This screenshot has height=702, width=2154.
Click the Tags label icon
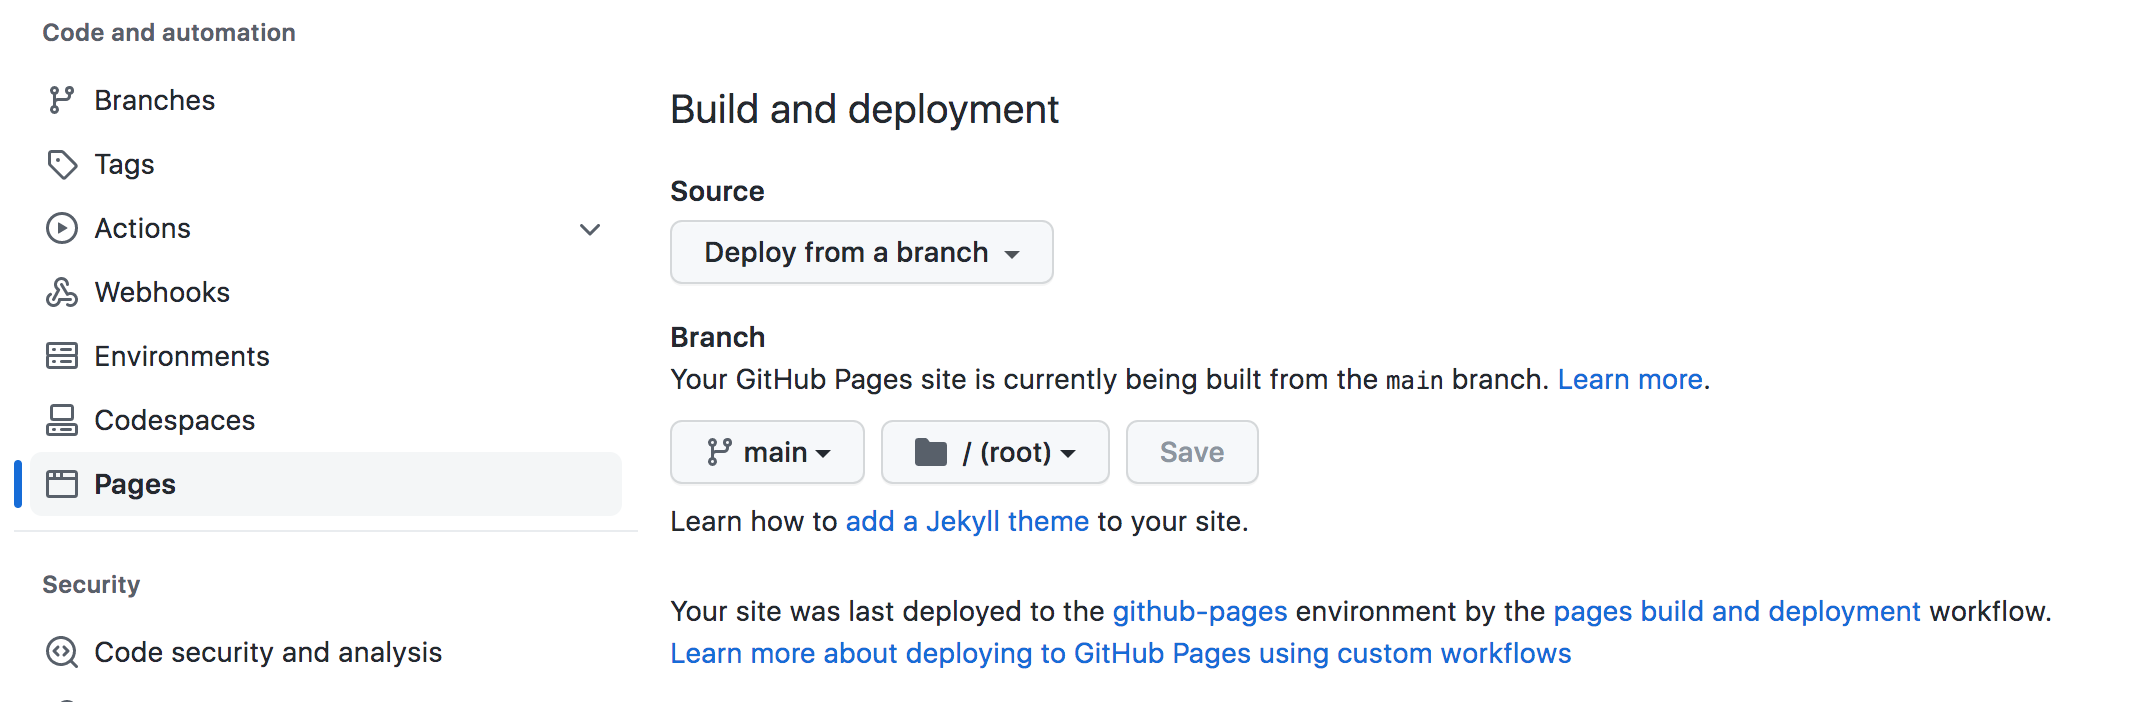click(62, 164)
